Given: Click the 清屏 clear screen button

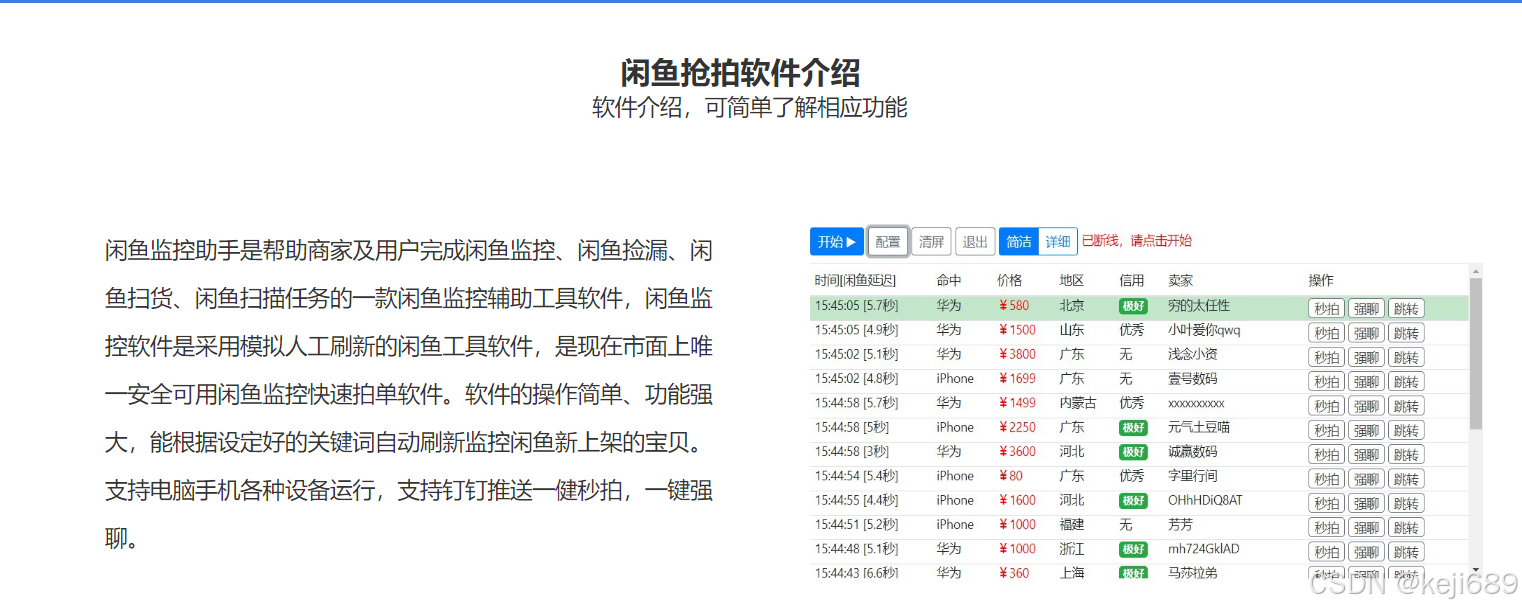Looking at the screenshot, I should (x=931, y=241).
